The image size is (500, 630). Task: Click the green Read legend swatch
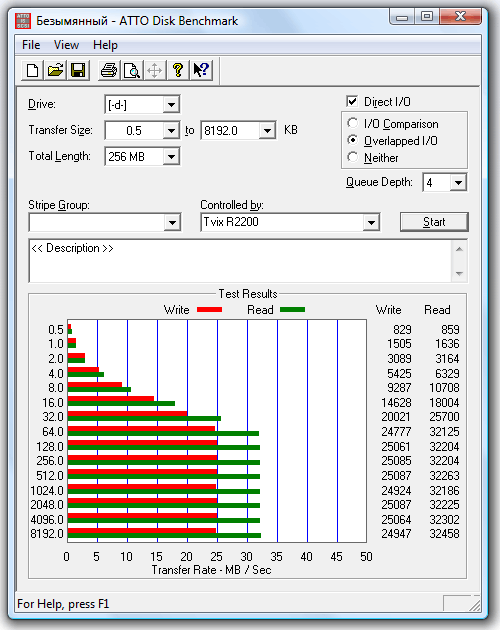pyautogui.click(x=292, y=309)
